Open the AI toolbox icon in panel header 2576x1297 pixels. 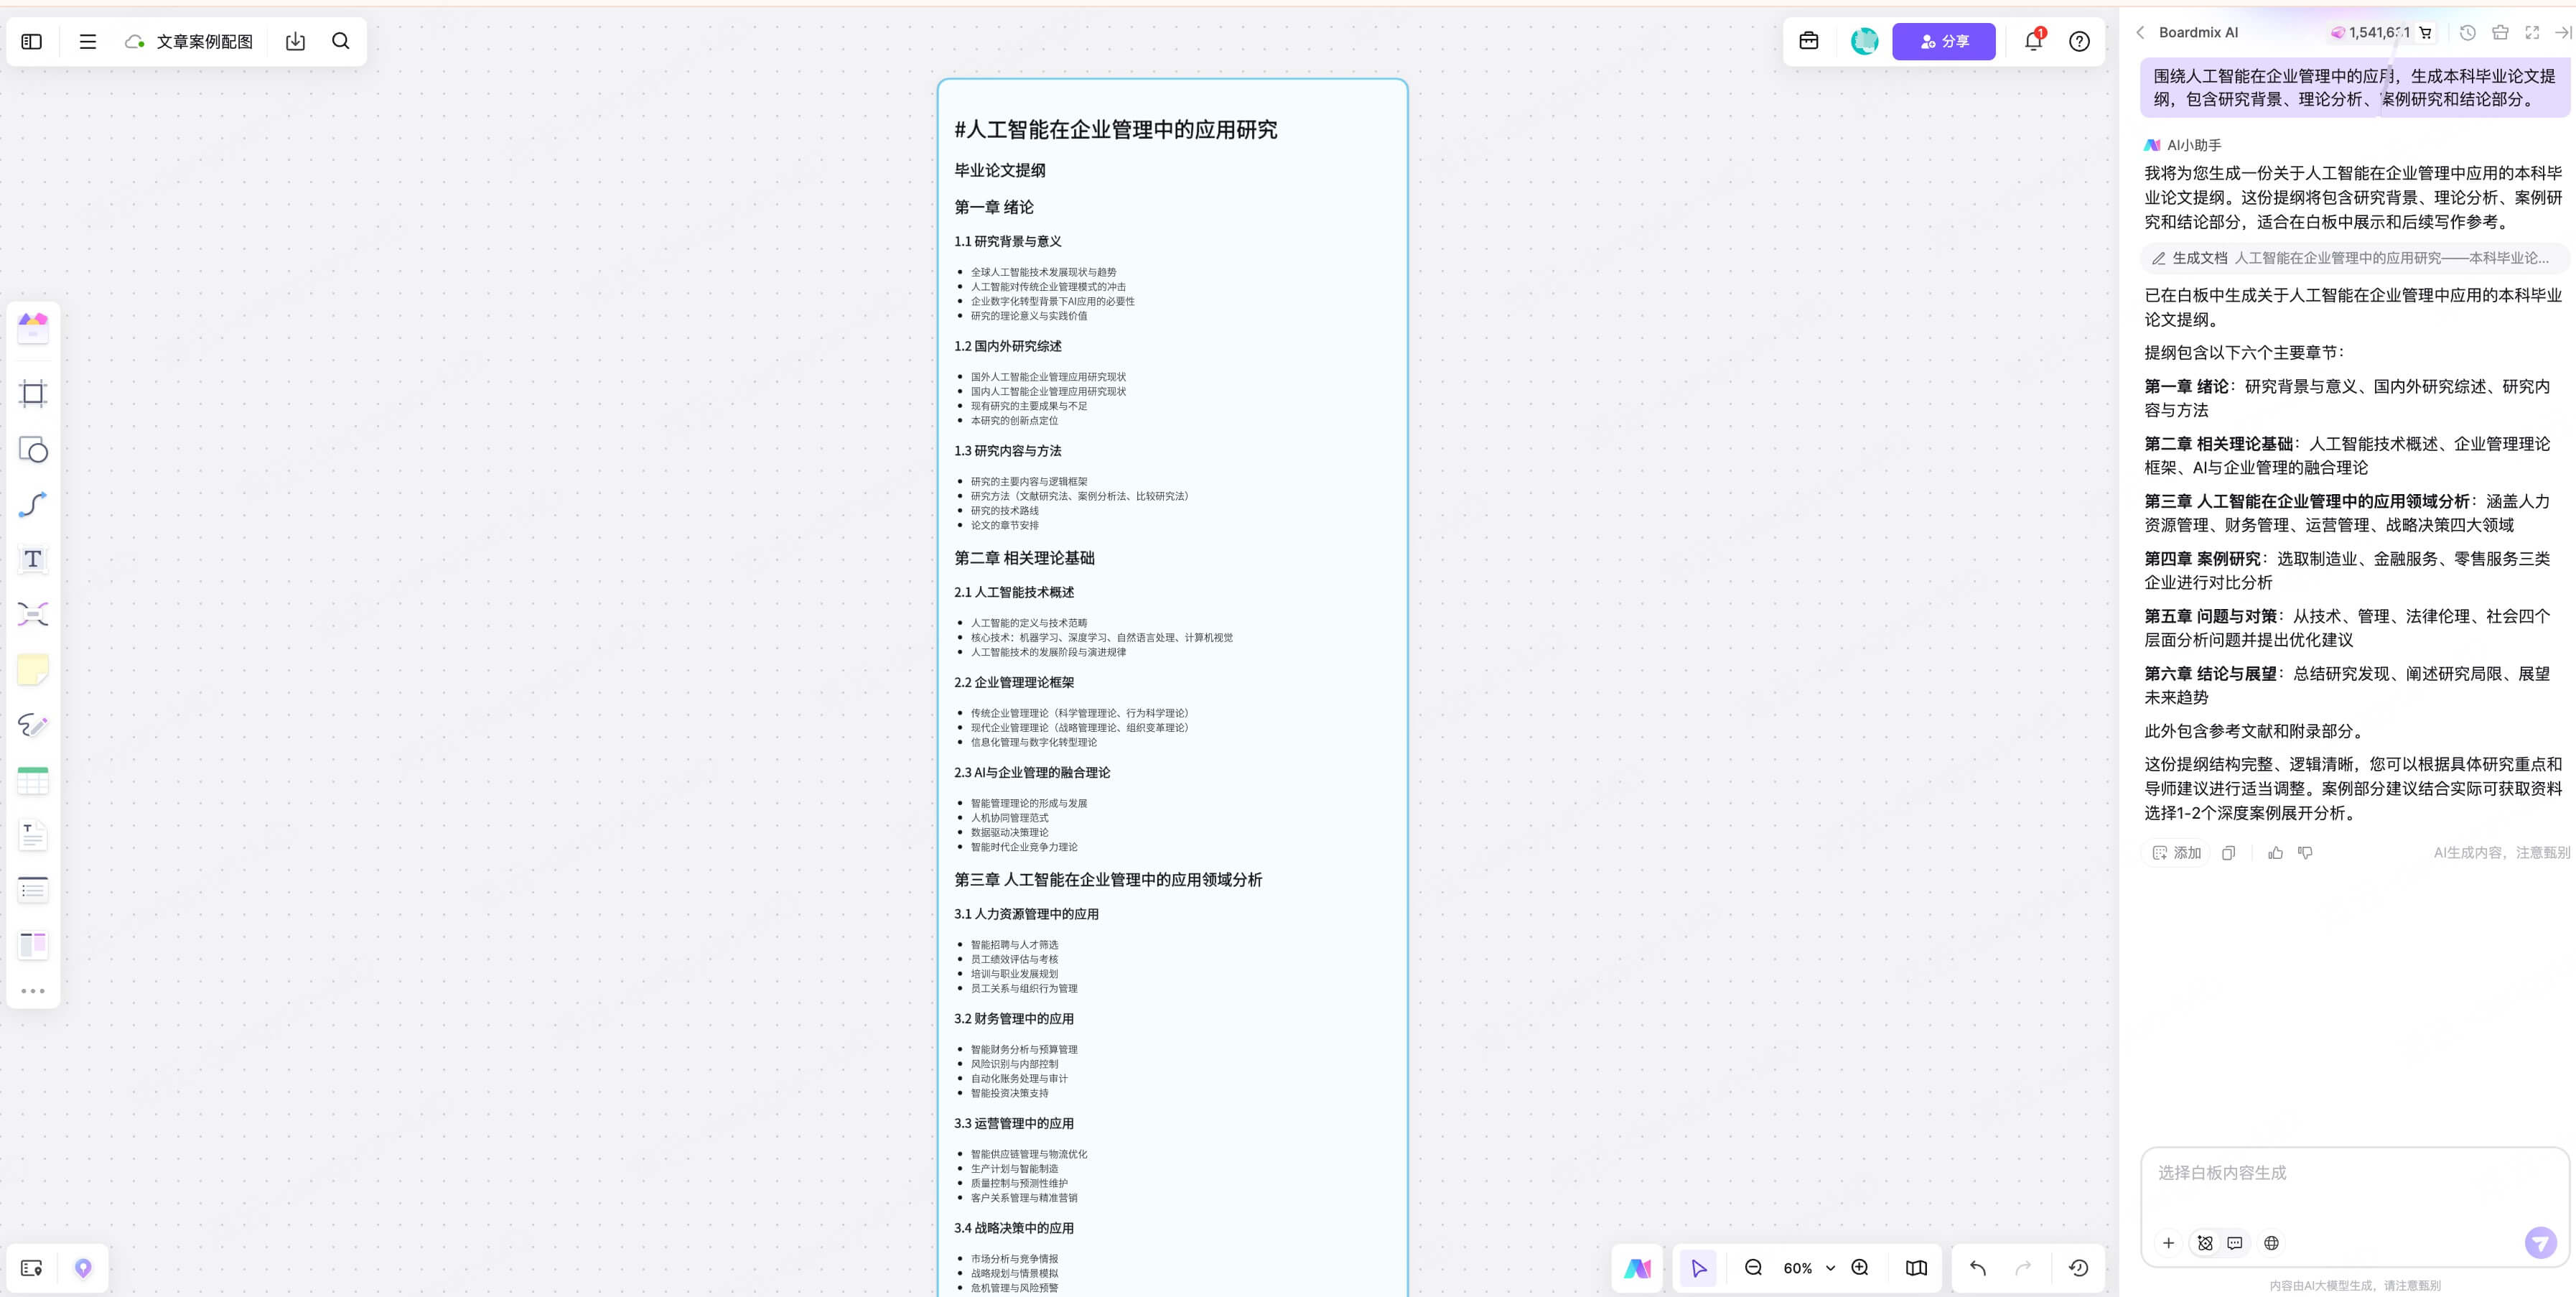click(x=2500, y=32)
